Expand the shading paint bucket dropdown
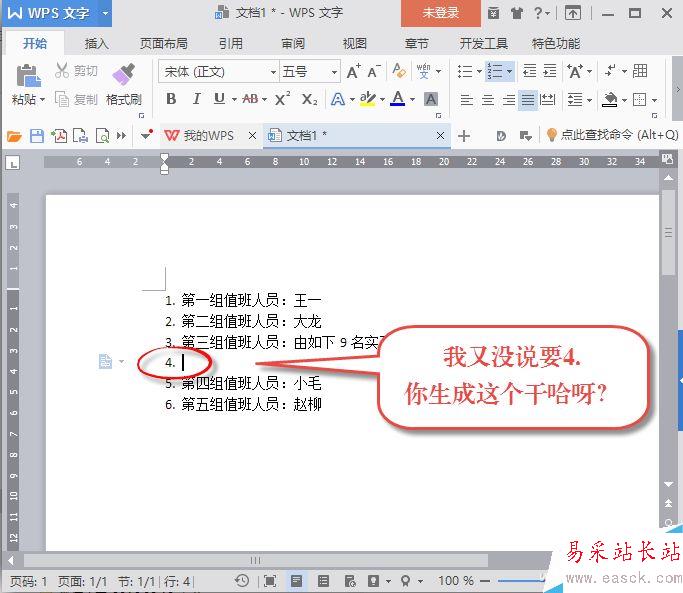The height and width of the screenshot is (593, 683). (x=624, y=100)
